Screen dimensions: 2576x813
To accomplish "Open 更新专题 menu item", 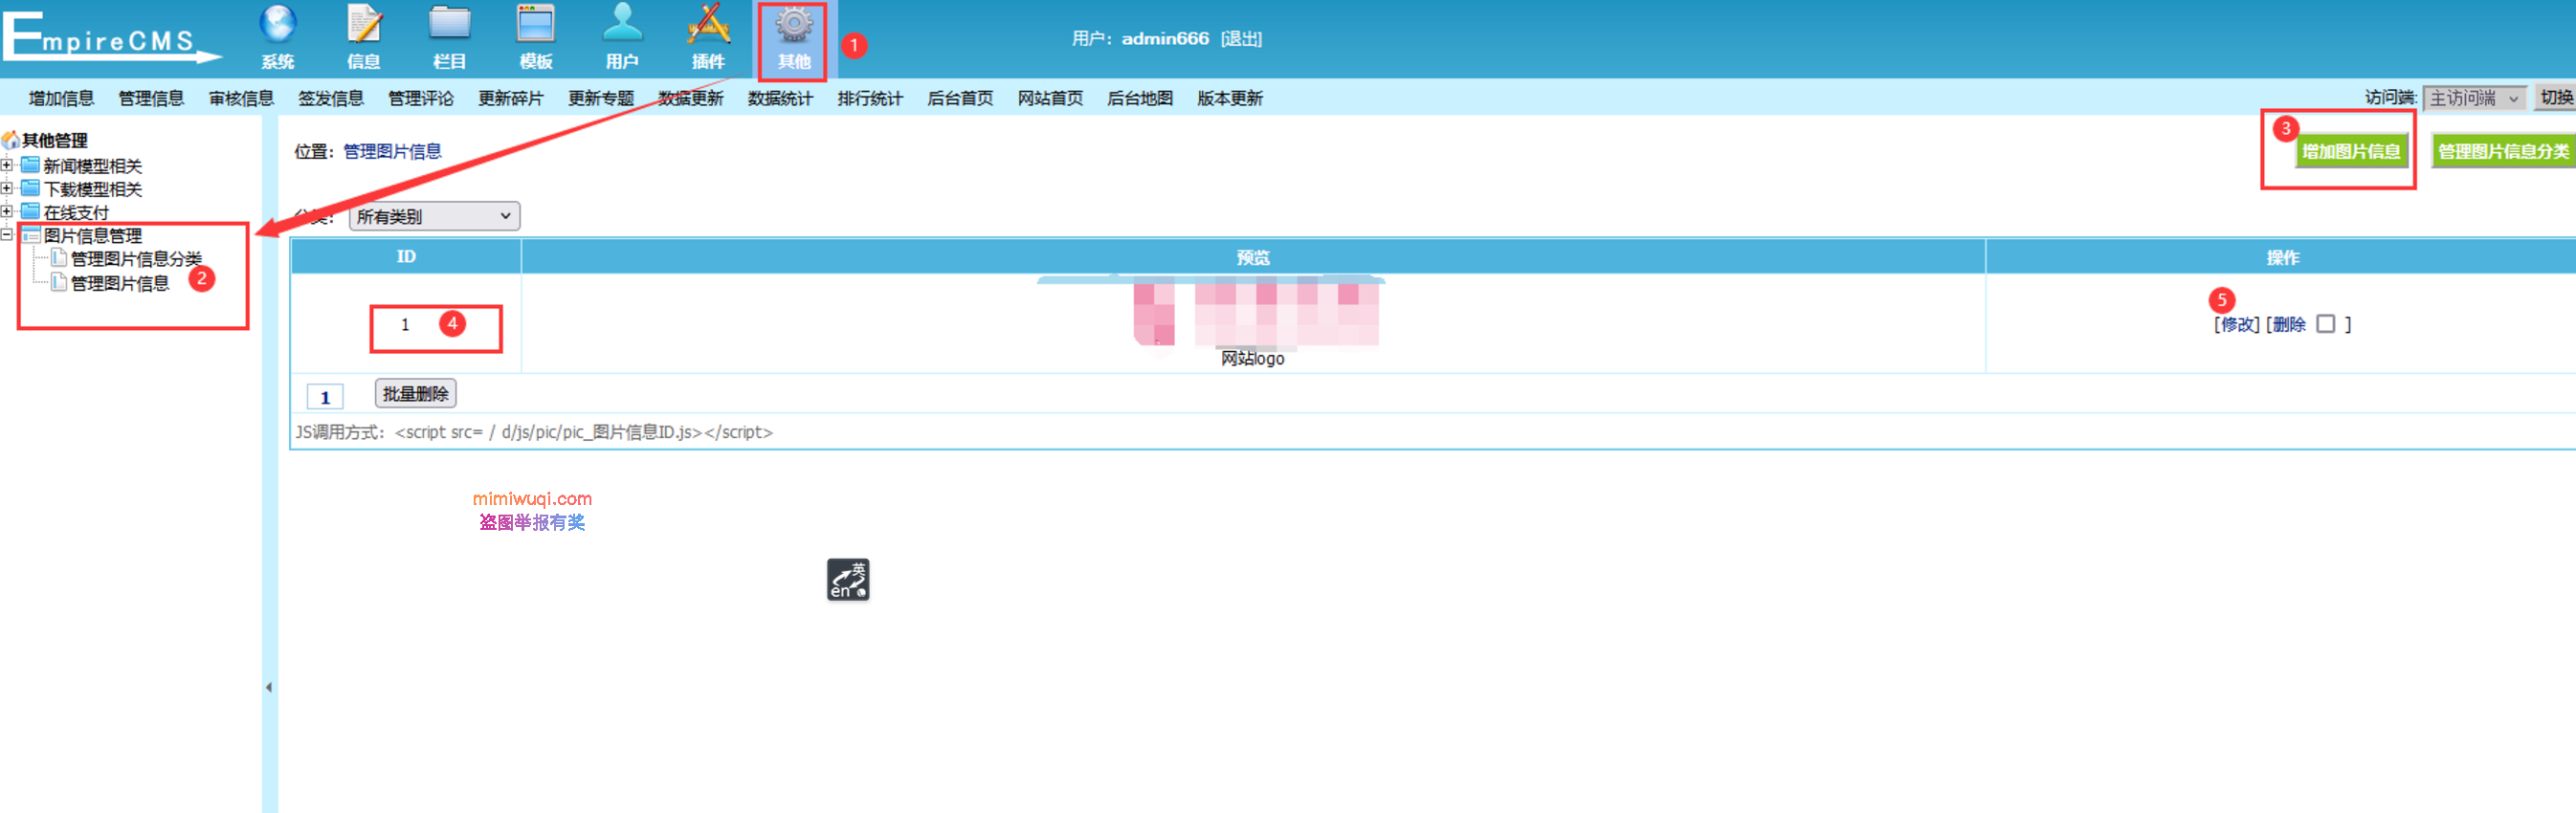I will tap(601, 98).
